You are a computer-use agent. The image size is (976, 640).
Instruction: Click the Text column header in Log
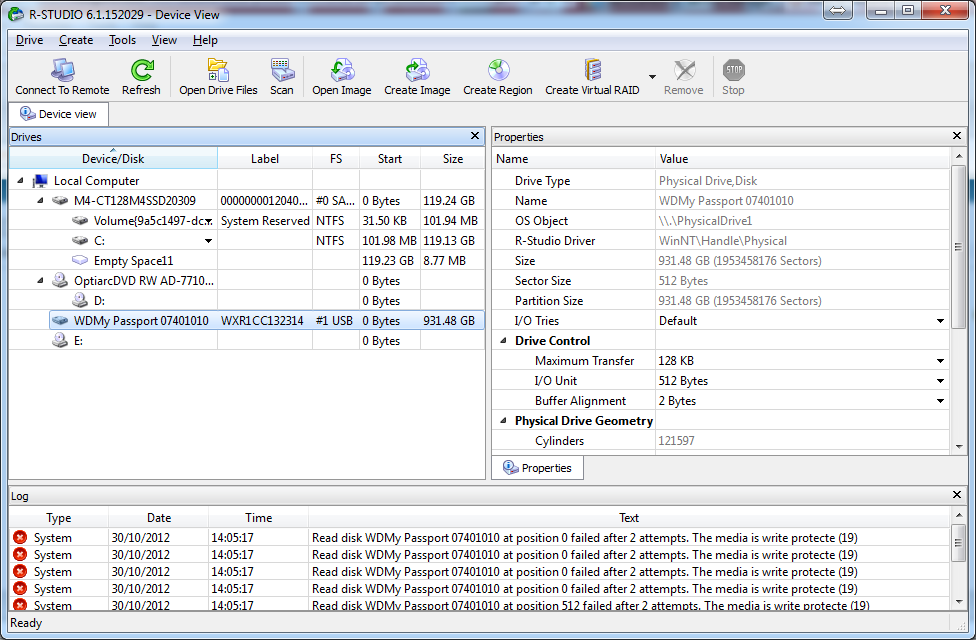[629, 517]
